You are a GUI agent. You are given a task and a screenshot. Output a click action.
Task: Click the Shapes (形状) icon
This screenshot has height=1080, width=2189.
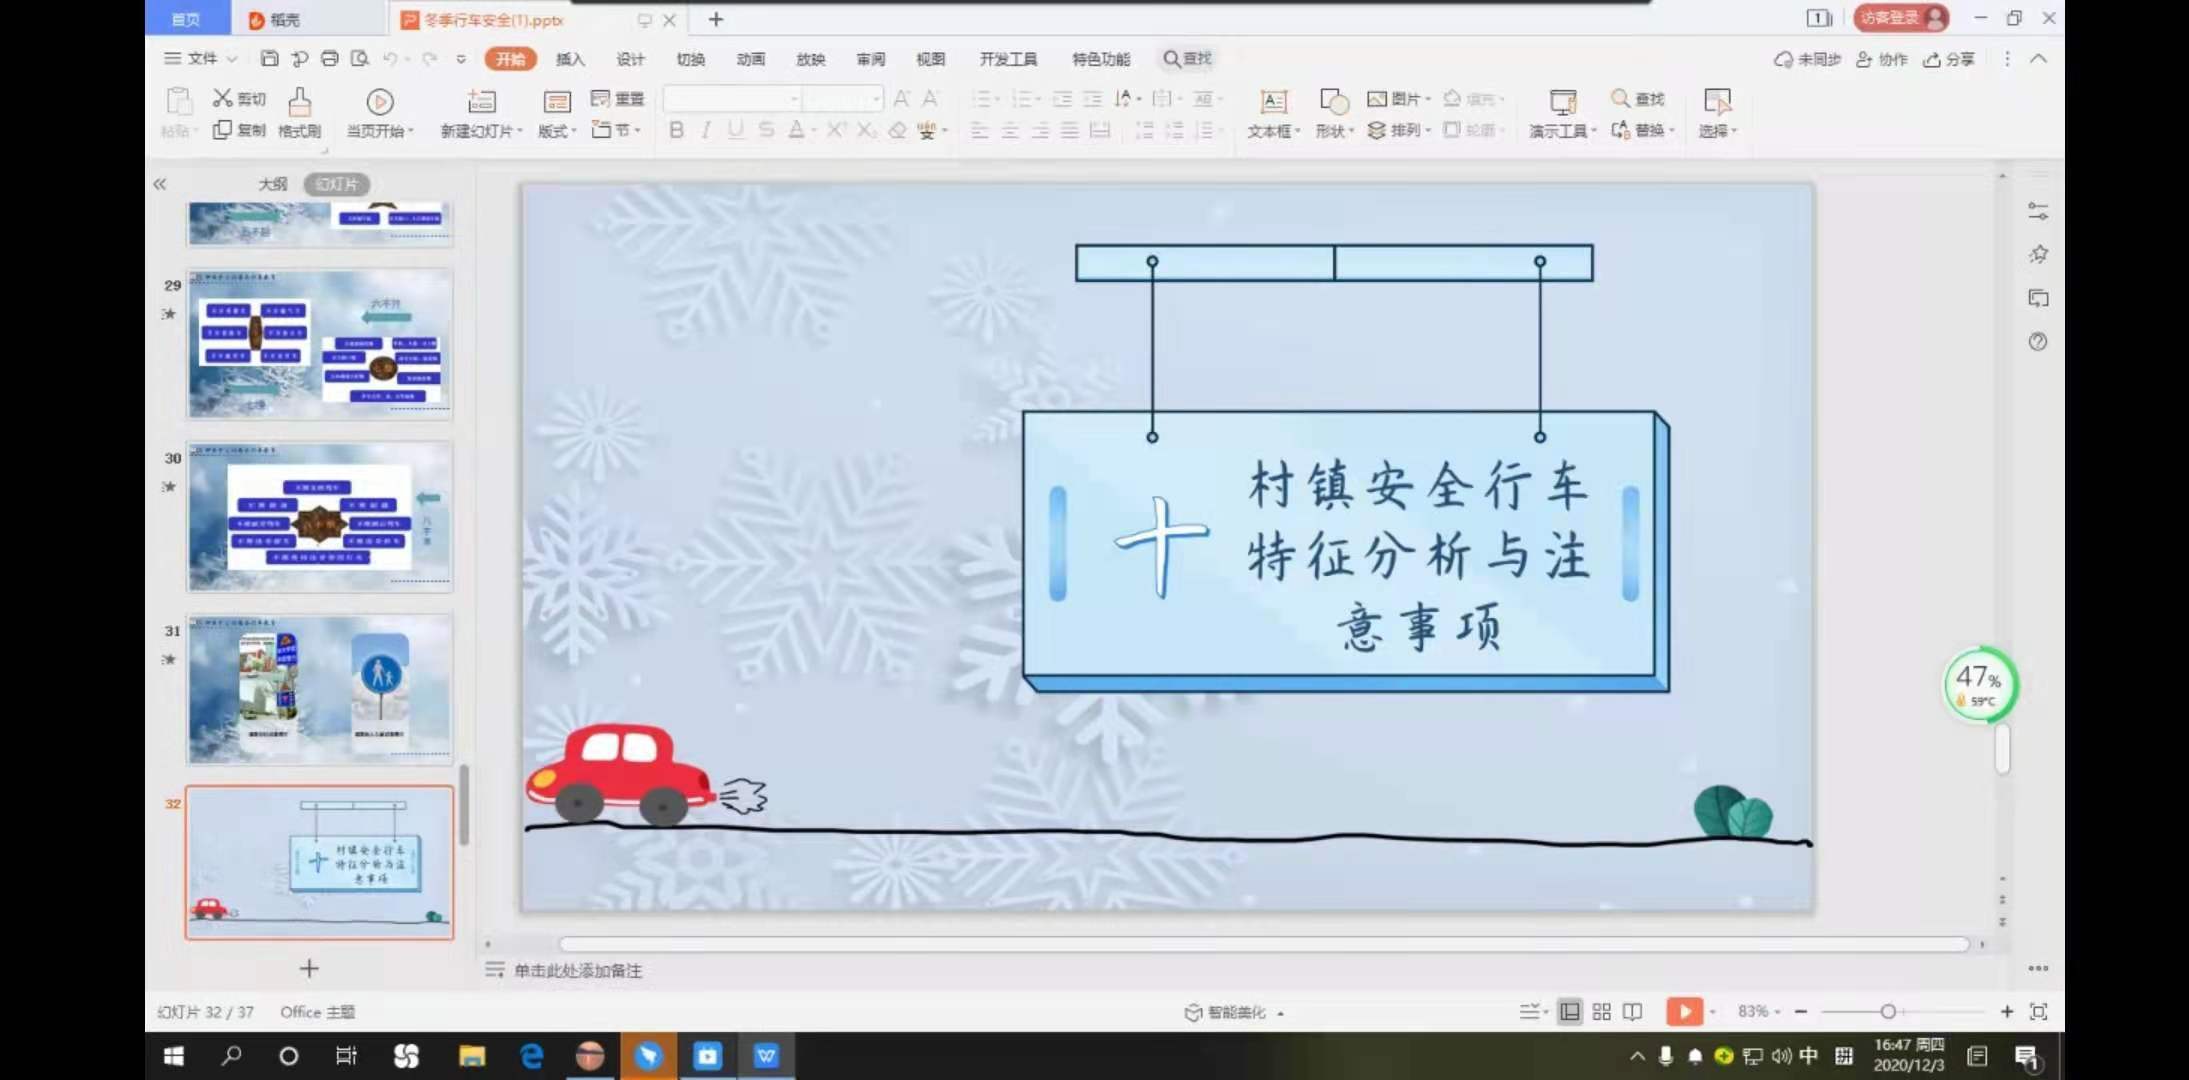pos(1333,102)
